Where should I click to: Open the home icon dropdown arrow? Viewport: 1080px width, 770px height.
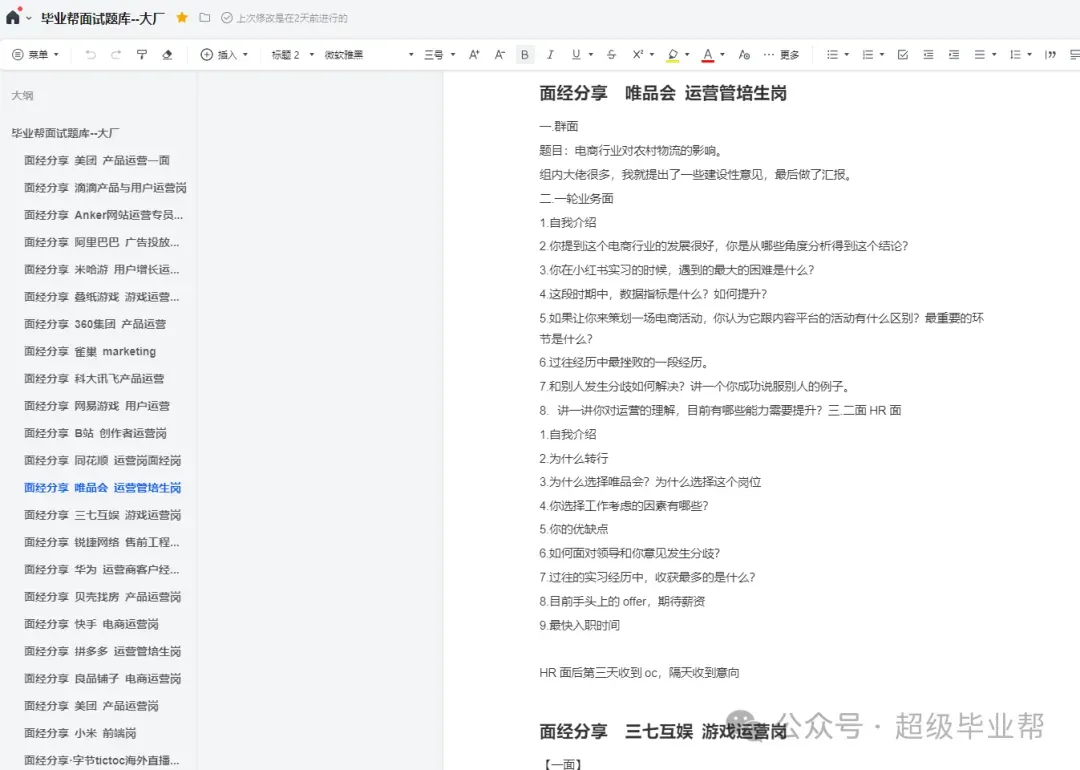coord(29,18)
